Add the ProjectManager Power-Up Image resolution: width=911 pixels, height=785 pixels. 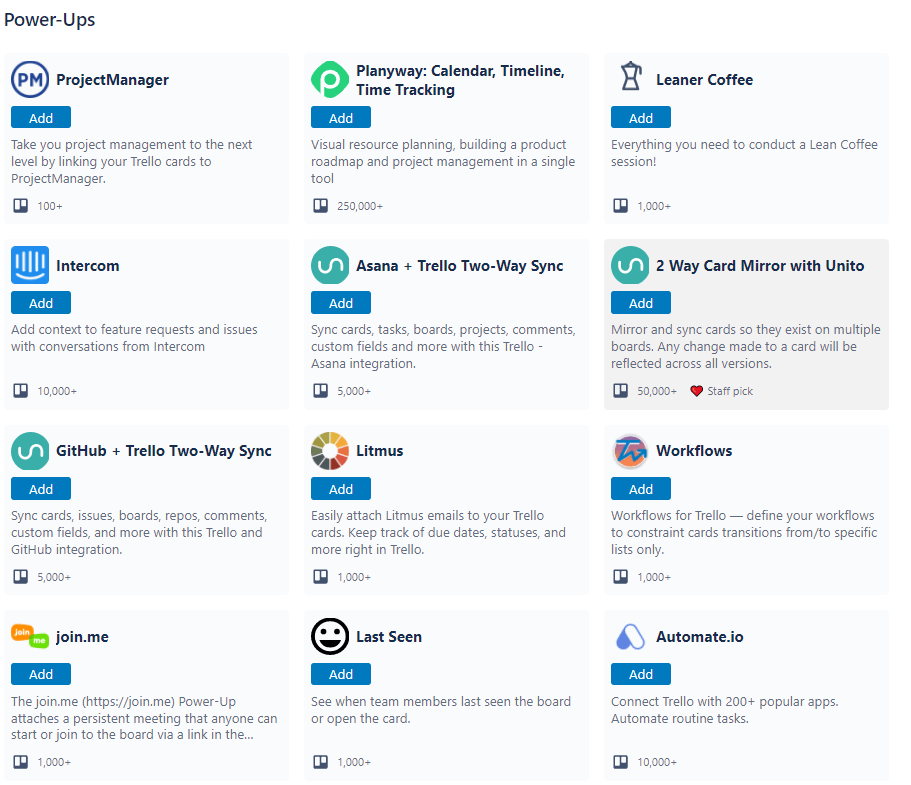(41, 117)
